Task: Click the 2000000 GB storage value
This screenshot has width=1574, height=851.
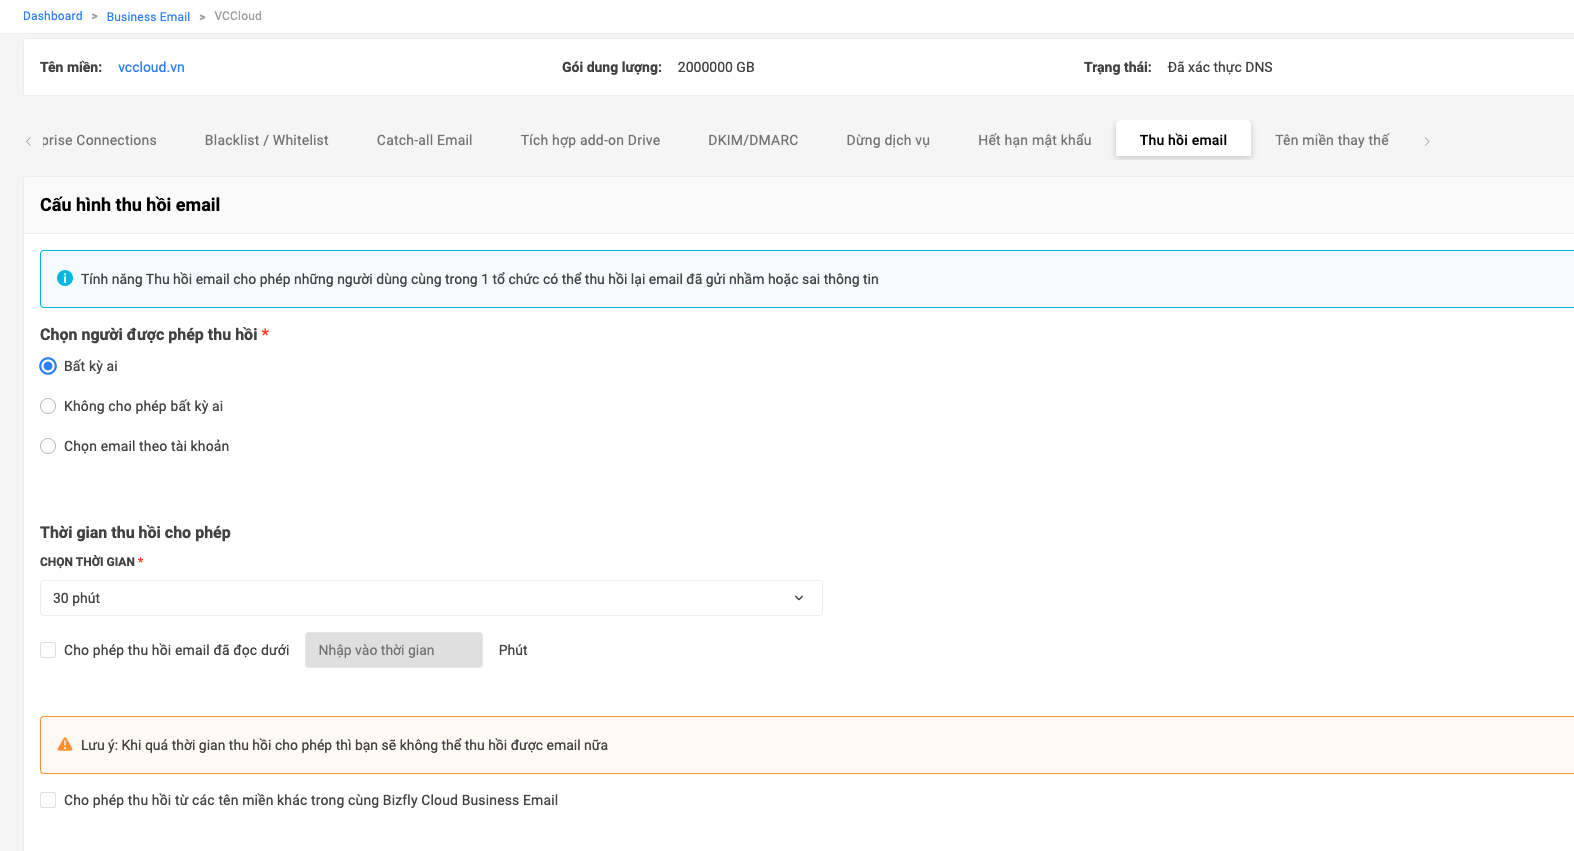Action: [716, 67]
